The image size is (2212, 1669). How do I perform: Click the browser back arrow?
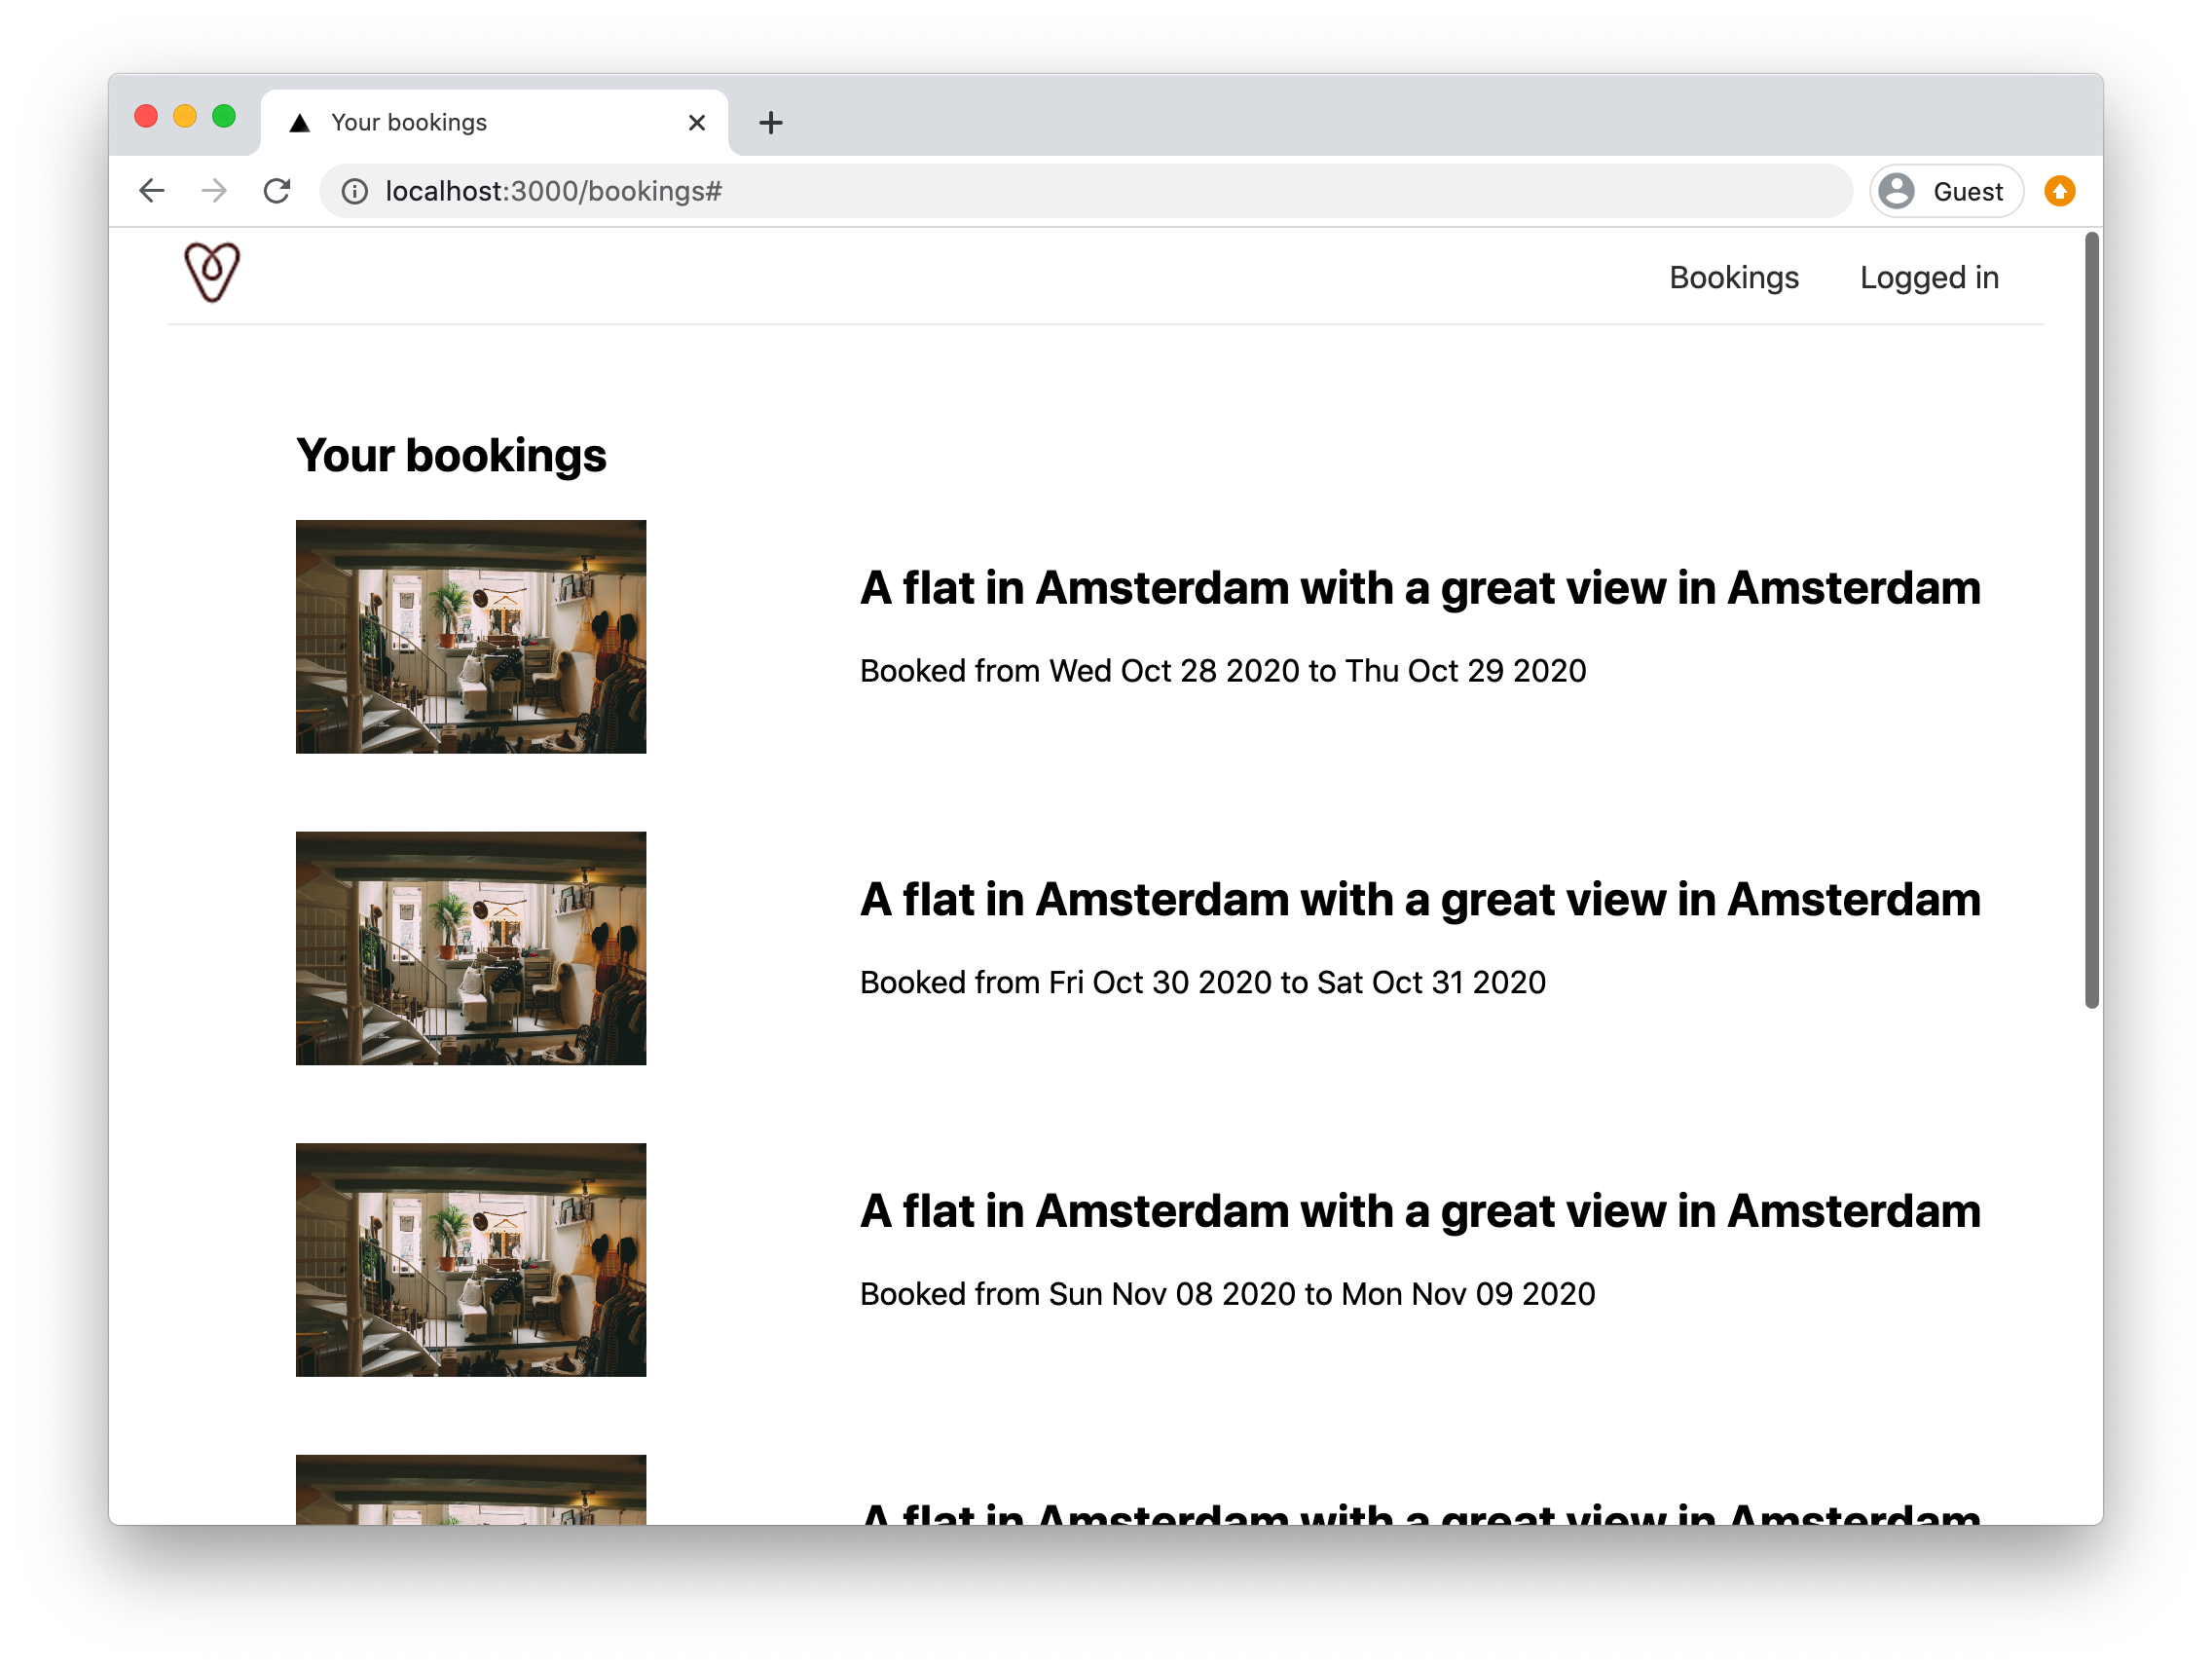coord(152,191)
